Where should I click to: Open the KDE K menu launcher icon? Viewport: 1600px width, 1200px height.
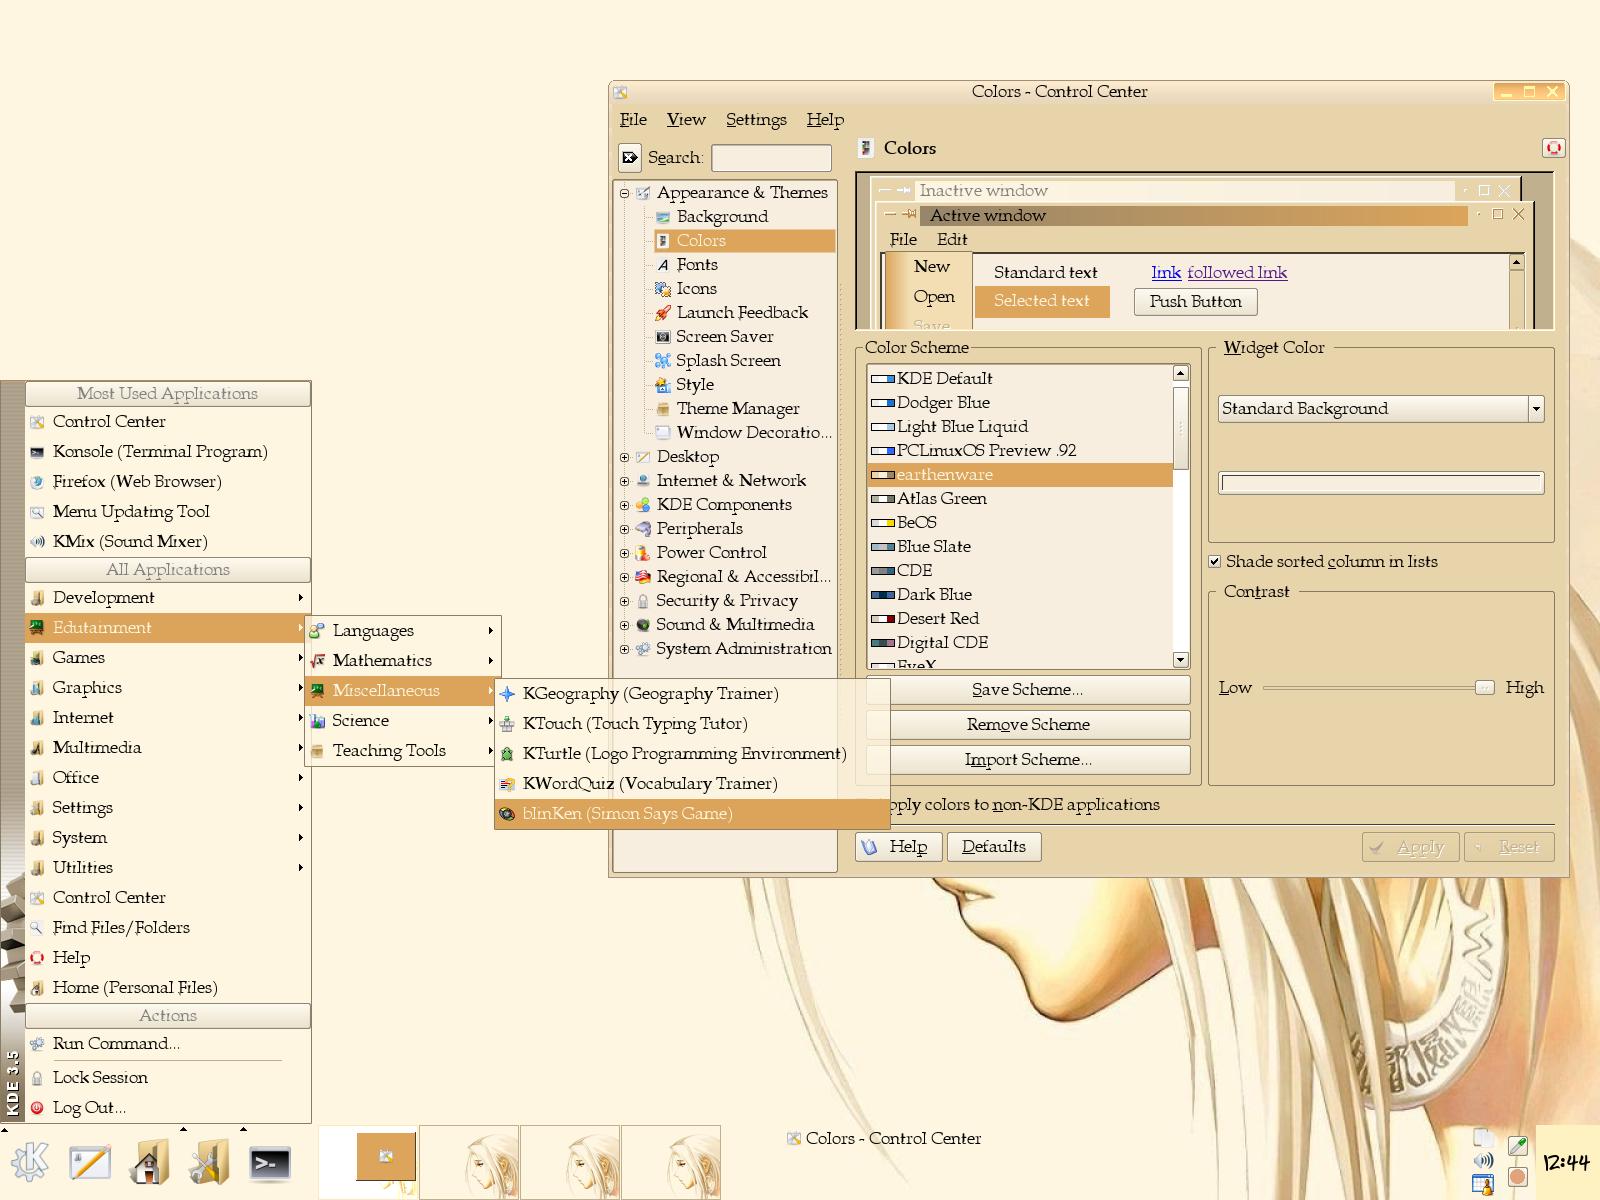point(30,1163)
